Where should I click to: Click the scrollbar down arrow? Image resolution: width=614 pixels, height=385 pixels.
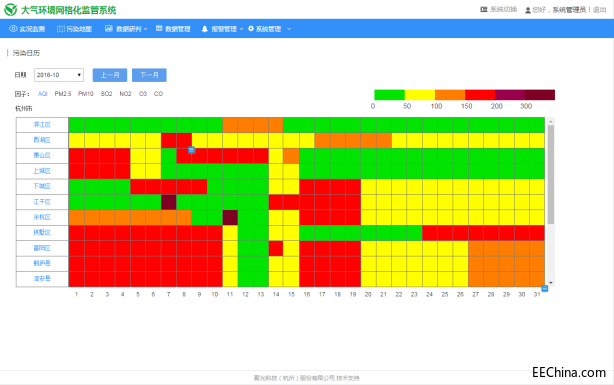(x=551, y=283)
